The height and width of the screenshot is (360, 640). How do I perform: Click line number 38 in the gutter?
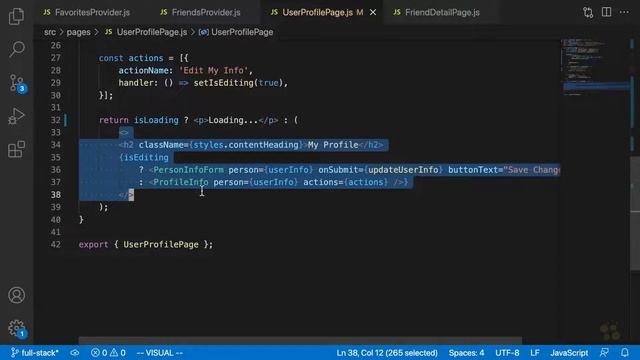[56, 195]
